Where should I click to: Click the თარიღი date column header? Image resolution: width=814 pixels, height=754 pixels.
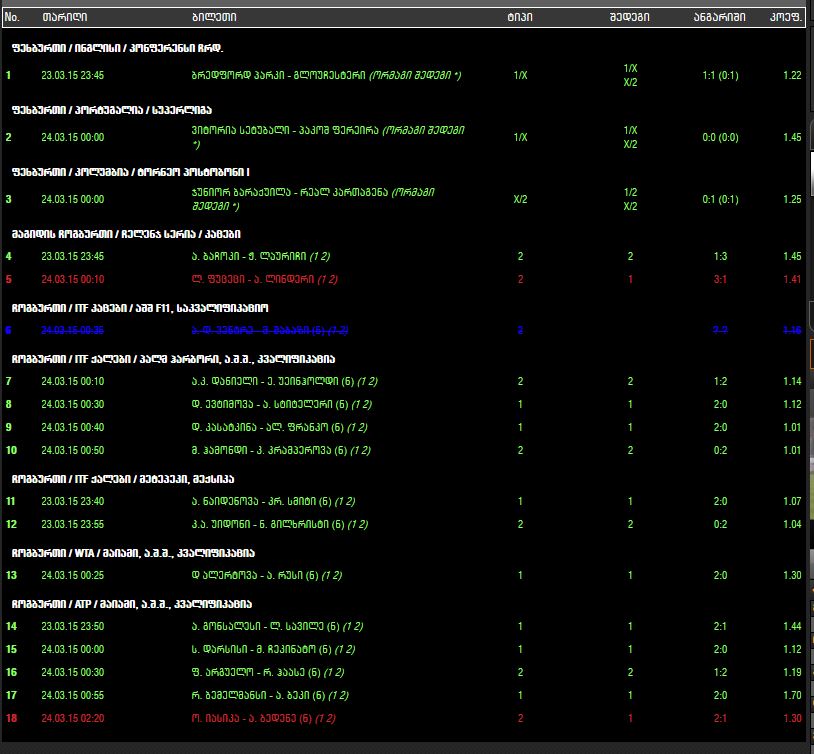click(64, 18)
